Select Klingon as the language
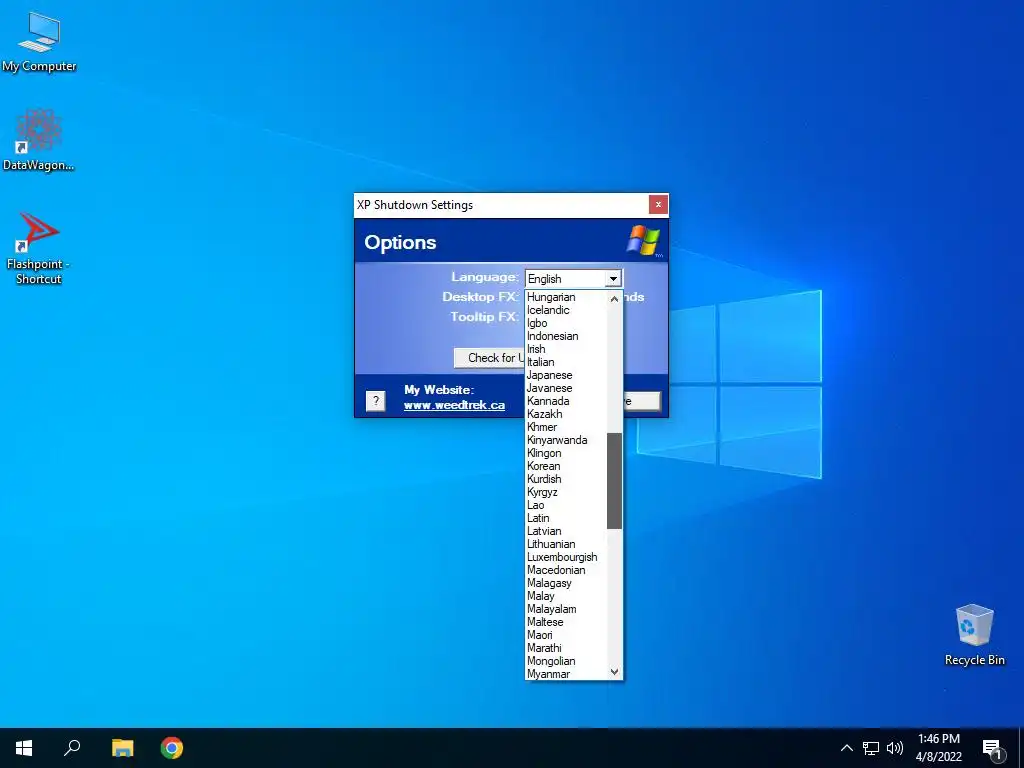The width and height of the screenshot is (1024, 768). tap(567, 453)
